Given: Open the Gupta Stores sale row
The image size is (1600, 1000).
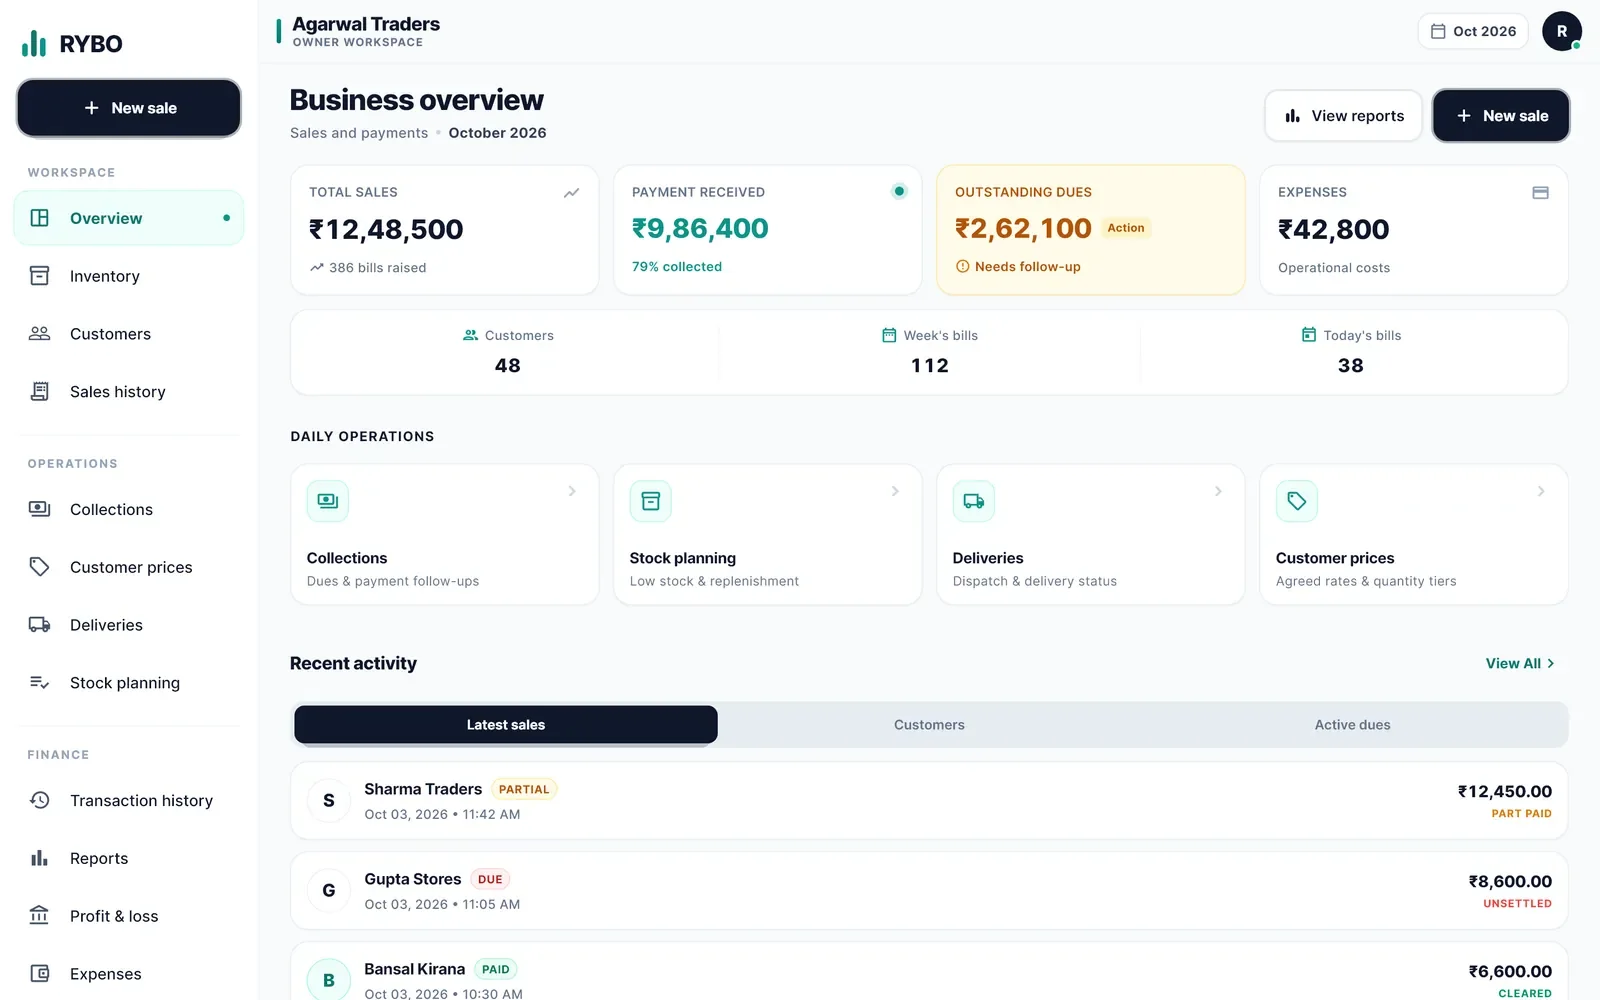Looking at the screenshot, I should pyautogui.click(x=929, y=891).
